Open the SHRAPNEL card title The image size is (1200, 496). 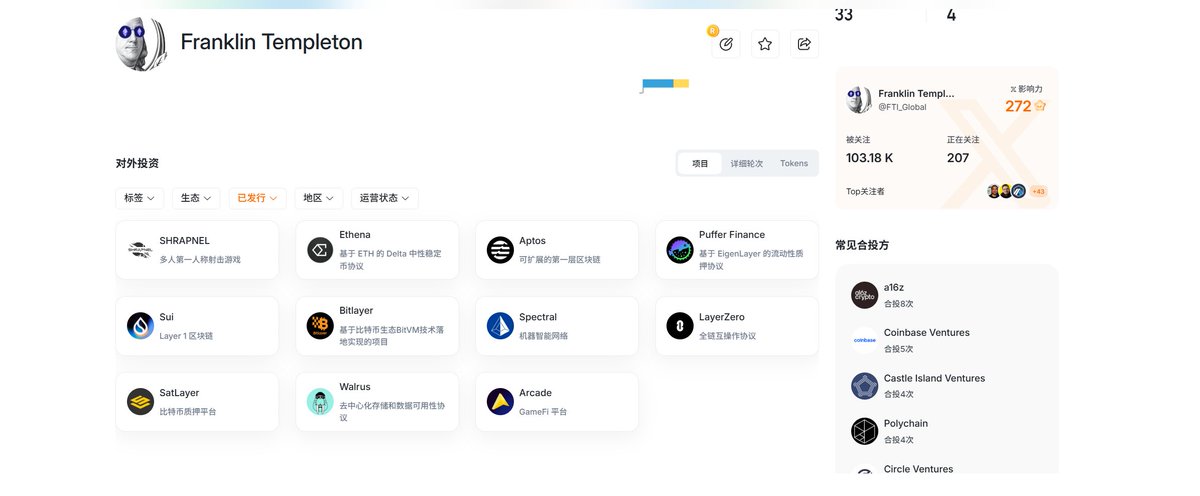(x=184, y=241)
